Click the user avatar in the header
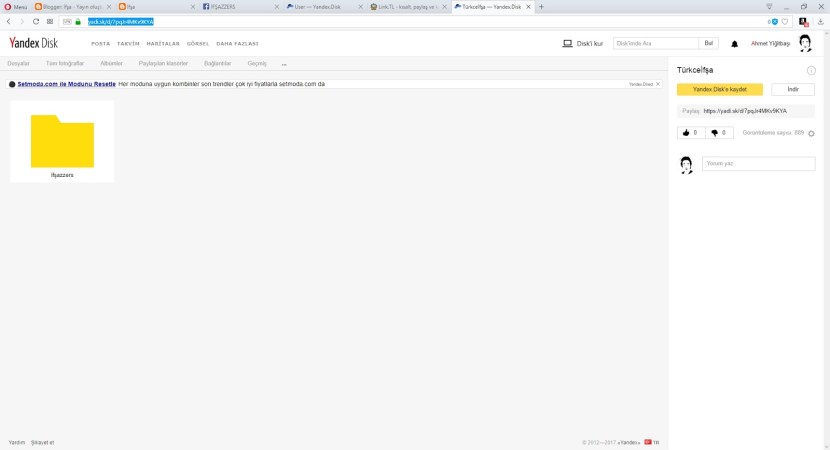830x450 pixels. pos(805,44)
